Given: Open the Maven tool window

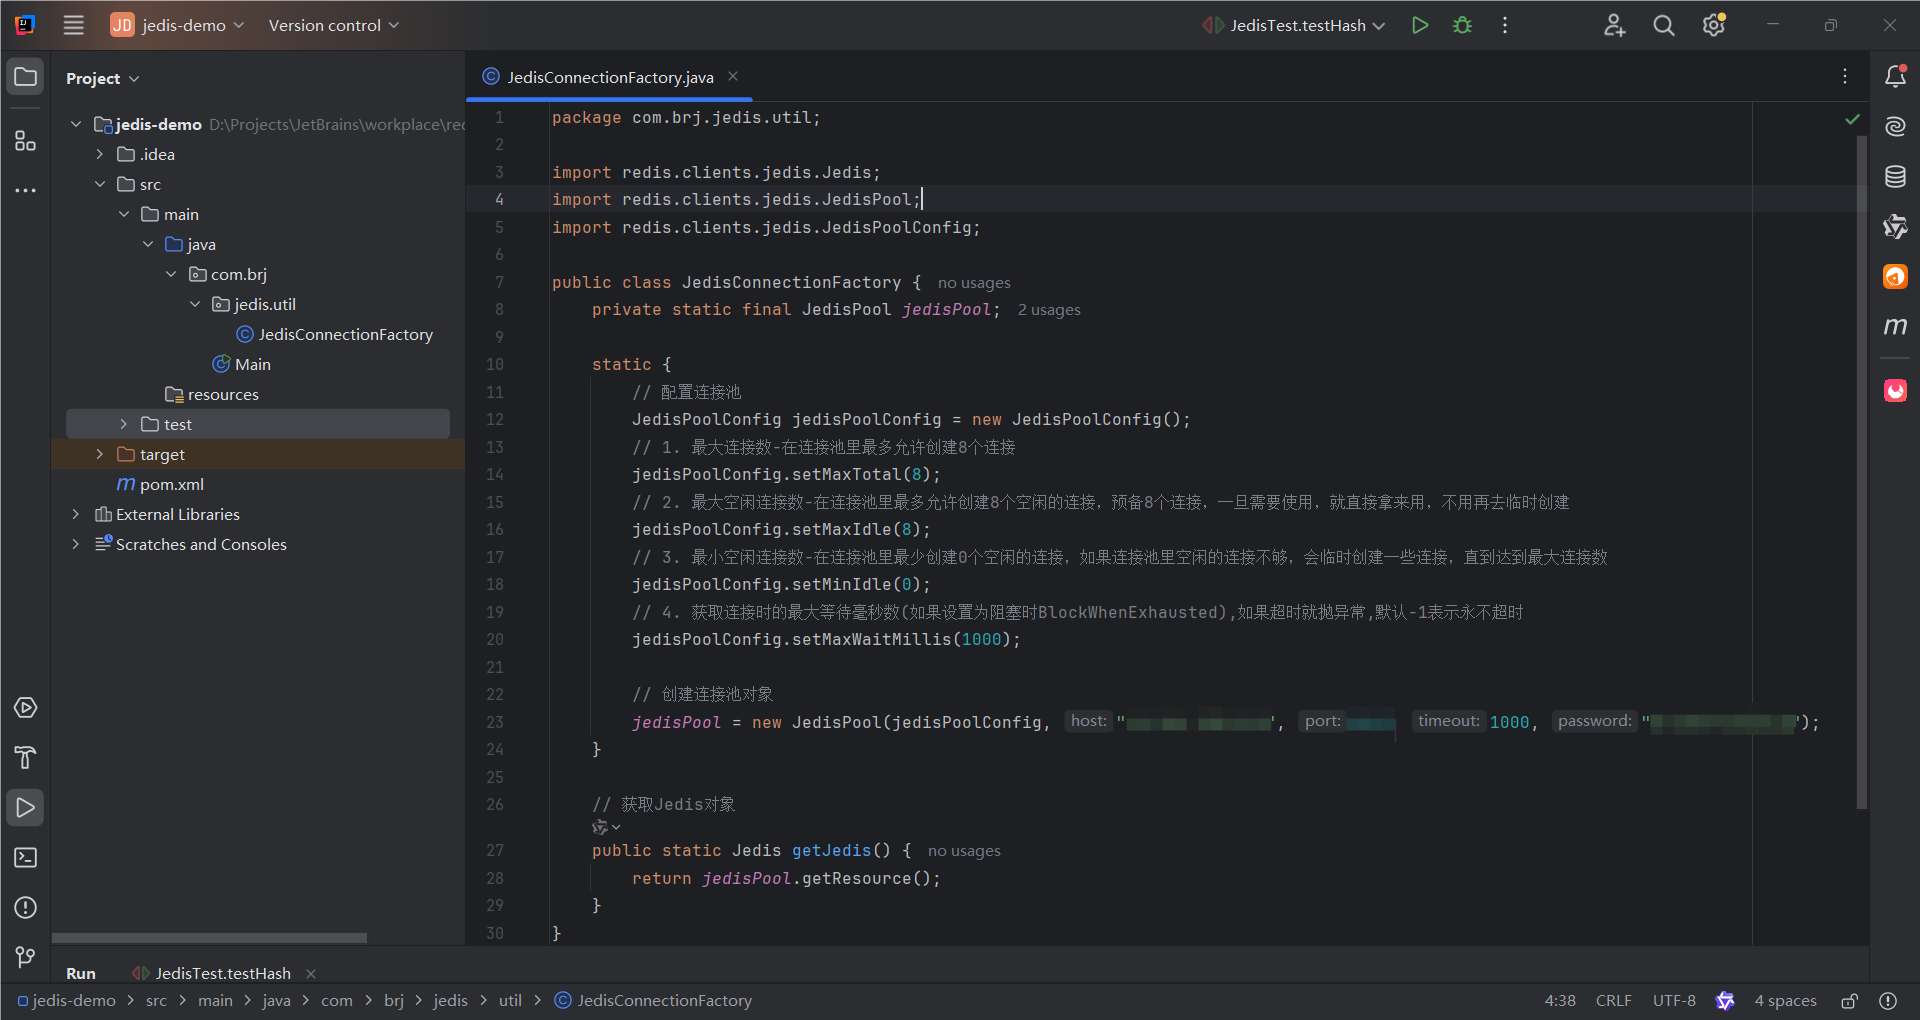Looking at the screenshot, I should click(1896, 327).
